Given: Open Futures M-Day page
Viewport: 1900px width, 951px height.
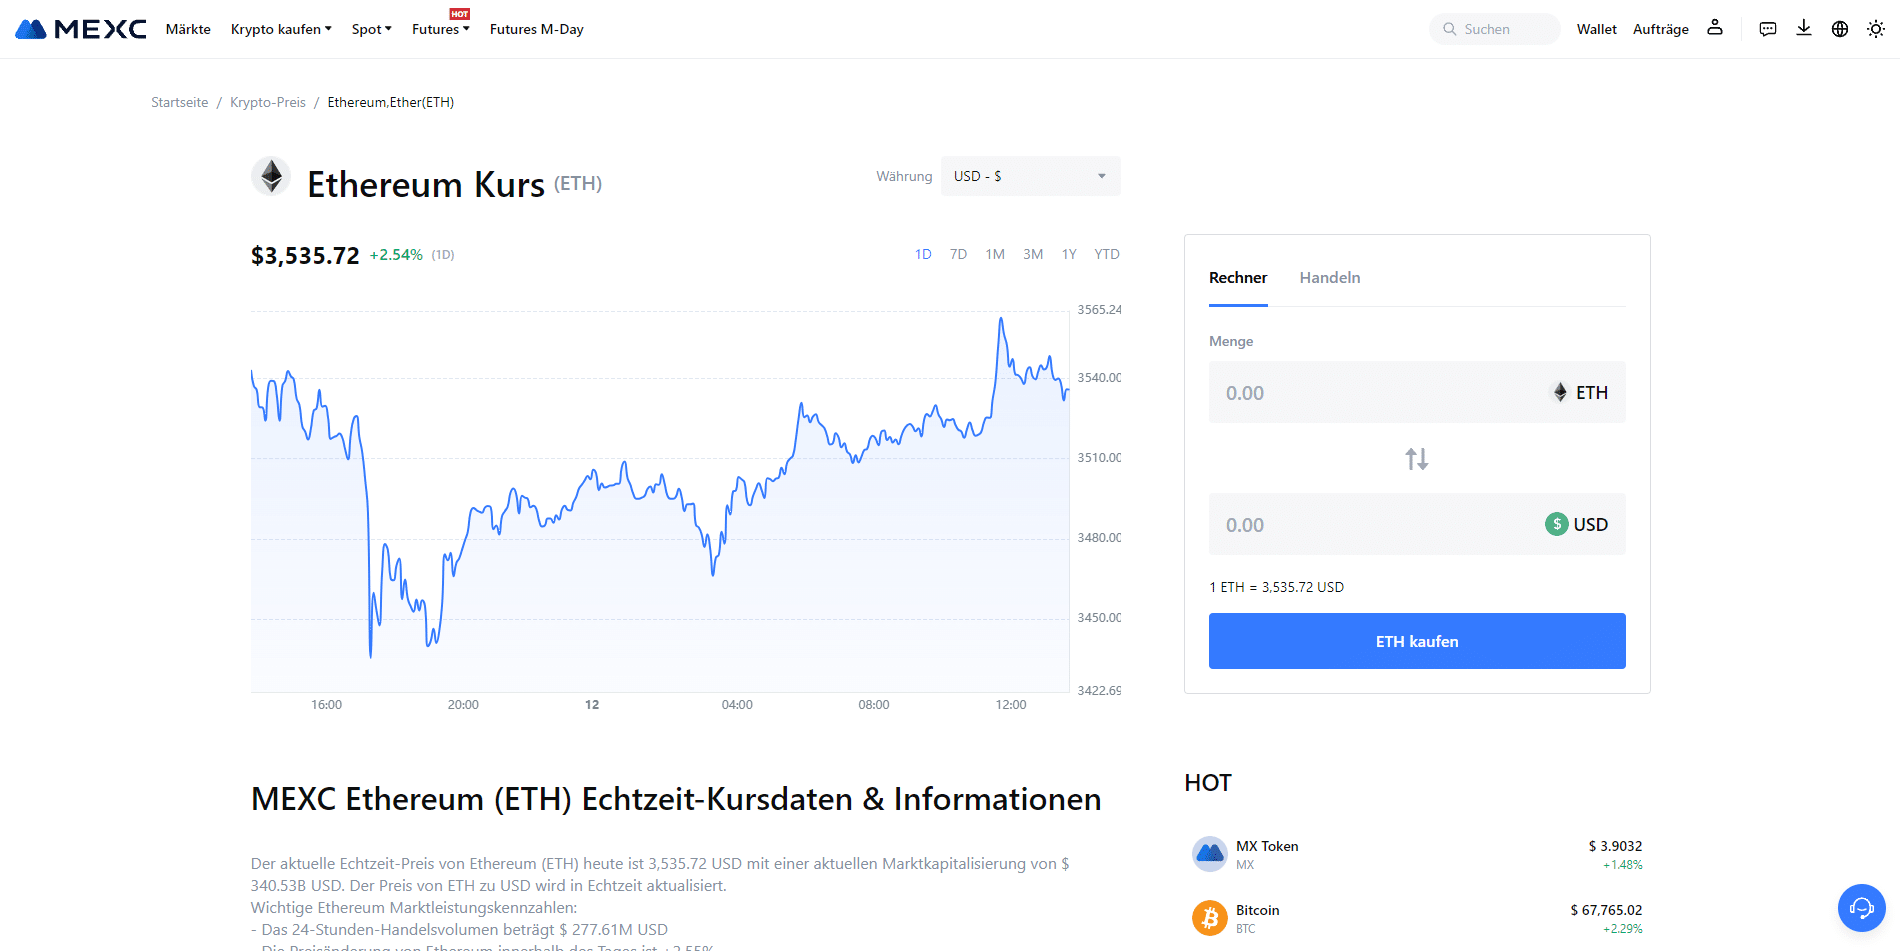Looking at the screenshot, I should pyautogui.click(x=537, y=29).
